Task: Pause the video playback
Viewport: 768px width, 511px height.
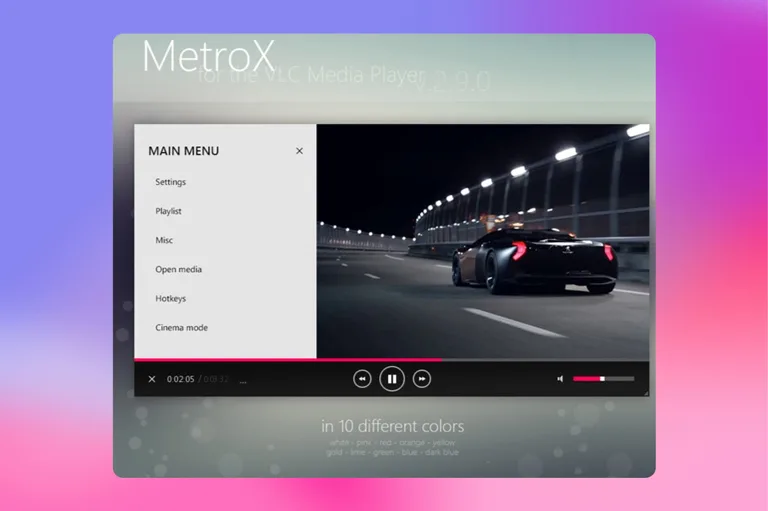Action: [x=392, y=379]
